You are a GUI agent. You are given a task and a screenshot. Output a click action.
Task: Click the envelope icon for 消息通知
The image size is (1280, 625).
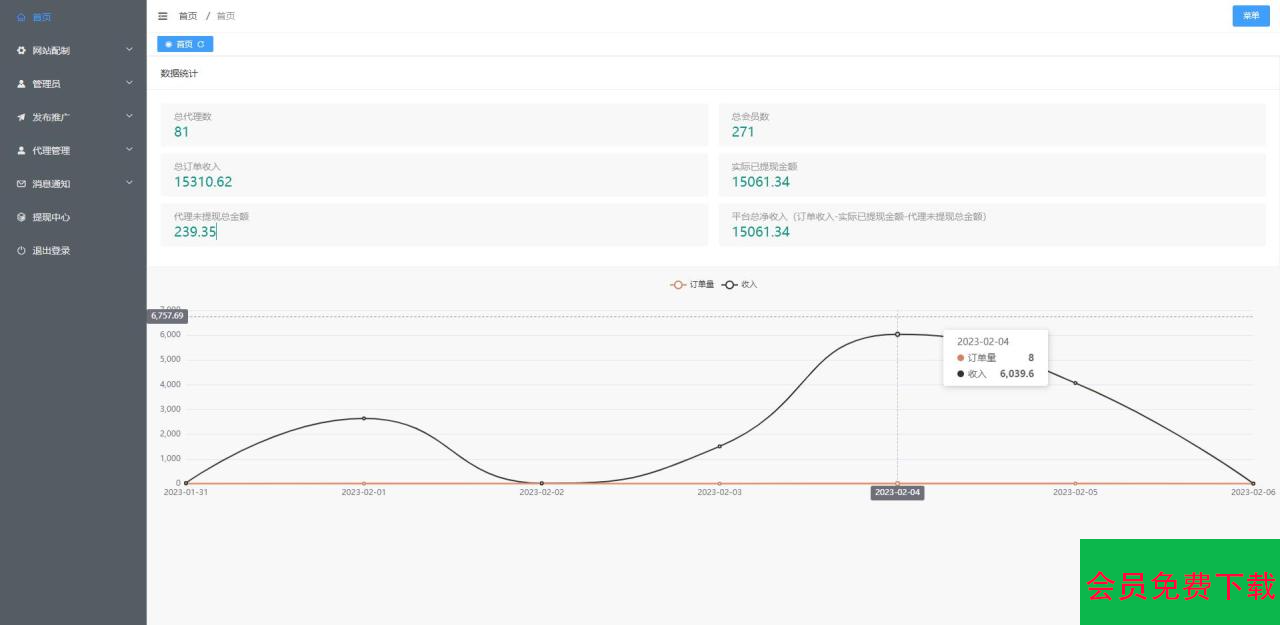(x=21, y=184)
